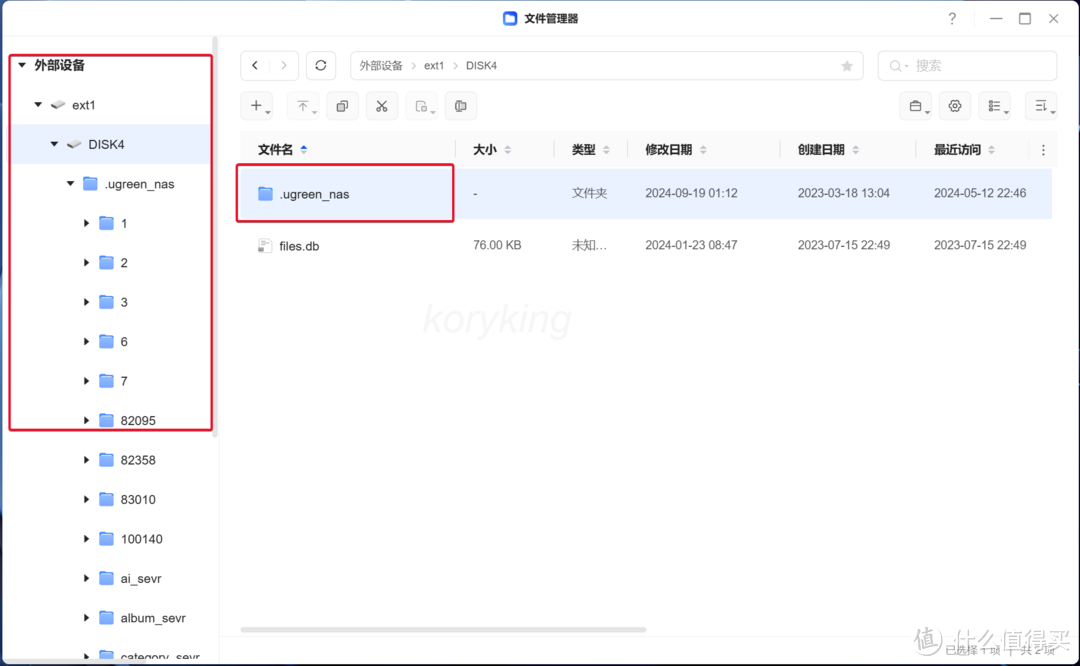Viewport: 1080px width, 666px height.
Task: Click the view mode (list) icon
Action: (993, 105)
